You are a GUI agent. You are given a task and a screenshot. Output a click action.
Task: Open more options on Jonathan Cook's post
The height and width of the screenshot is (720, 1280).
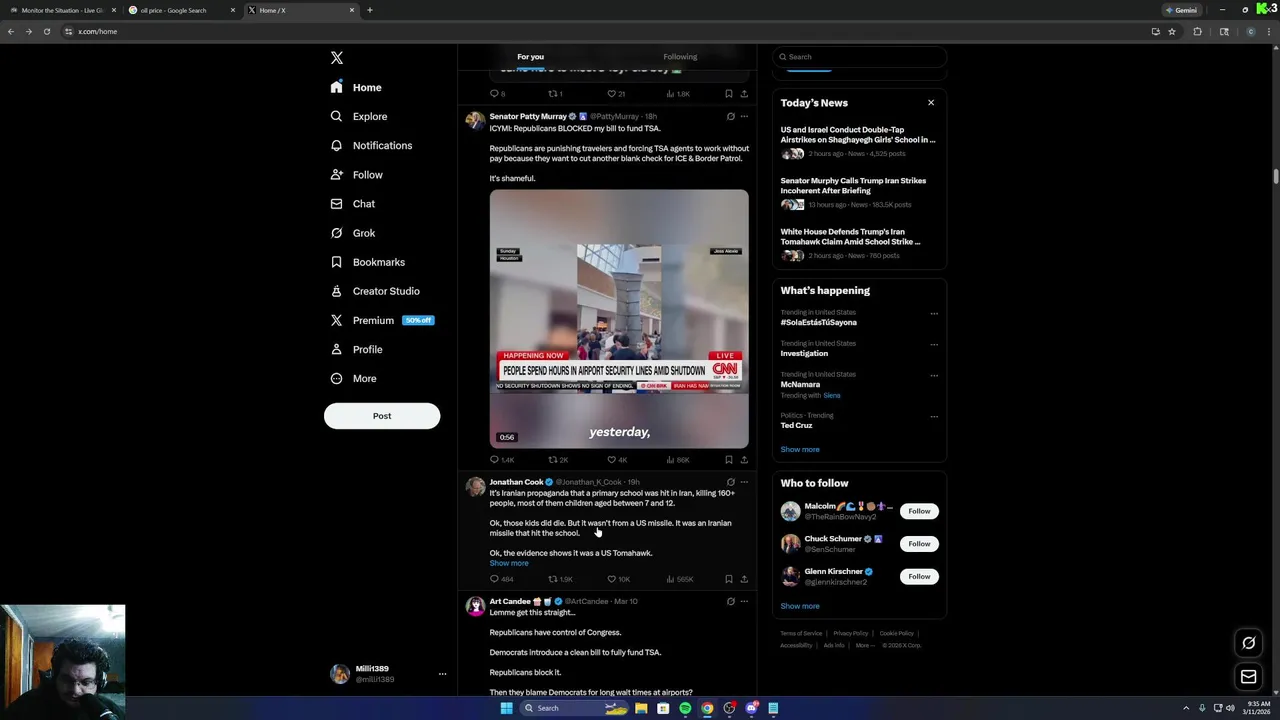[x=744, y=482]
